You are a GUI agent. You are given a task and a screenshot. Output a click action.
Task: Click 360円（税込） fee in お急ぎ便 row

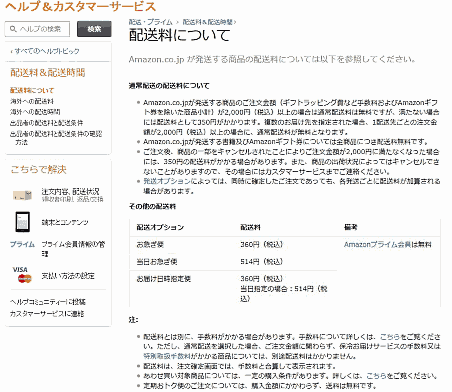262,245
